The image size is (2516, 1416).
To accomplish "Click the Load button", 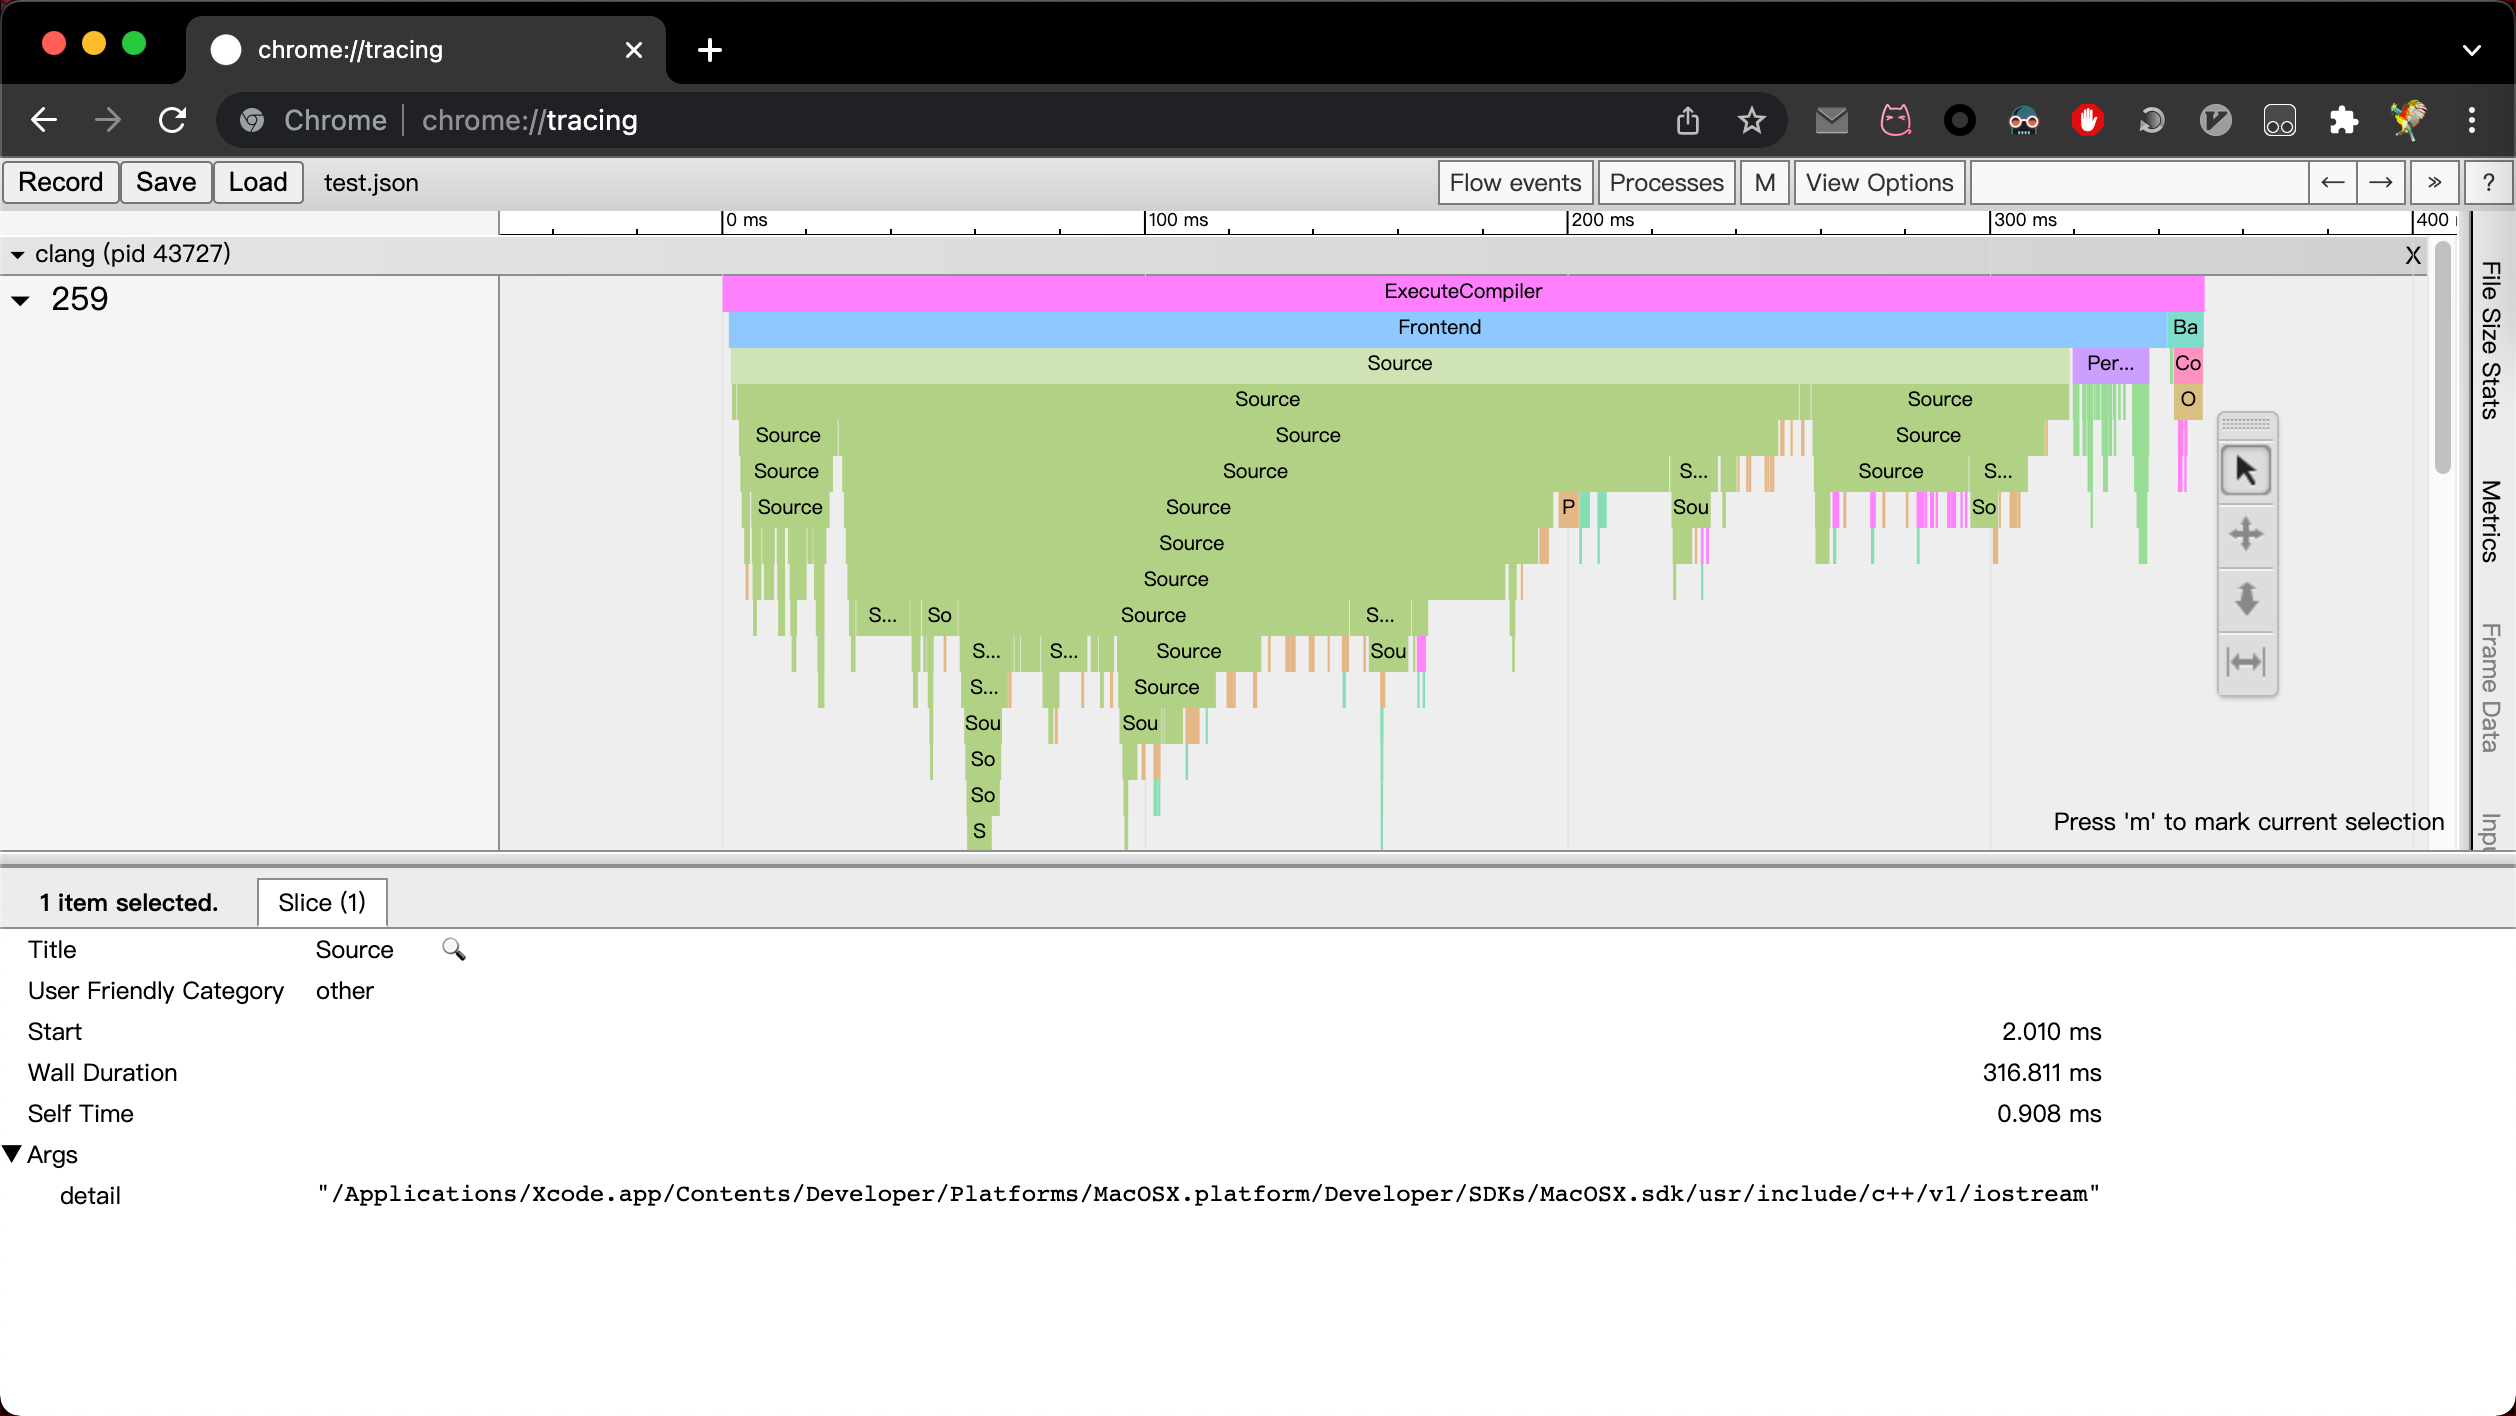I will point(257,183).
